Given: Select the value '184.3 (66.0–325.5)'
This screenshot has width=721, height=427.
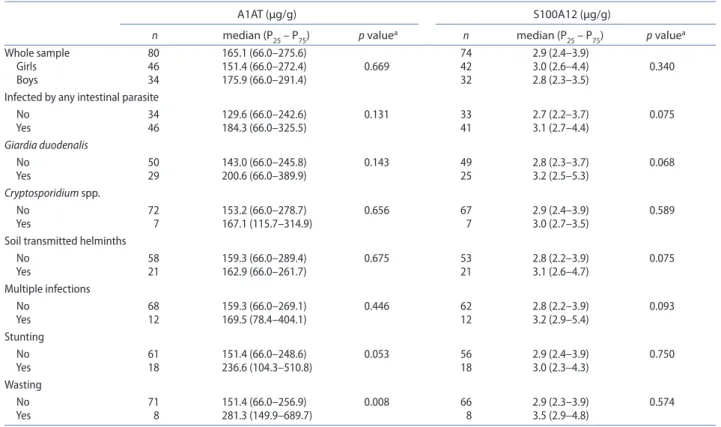Looking at the screenshot, I should 264,128.
